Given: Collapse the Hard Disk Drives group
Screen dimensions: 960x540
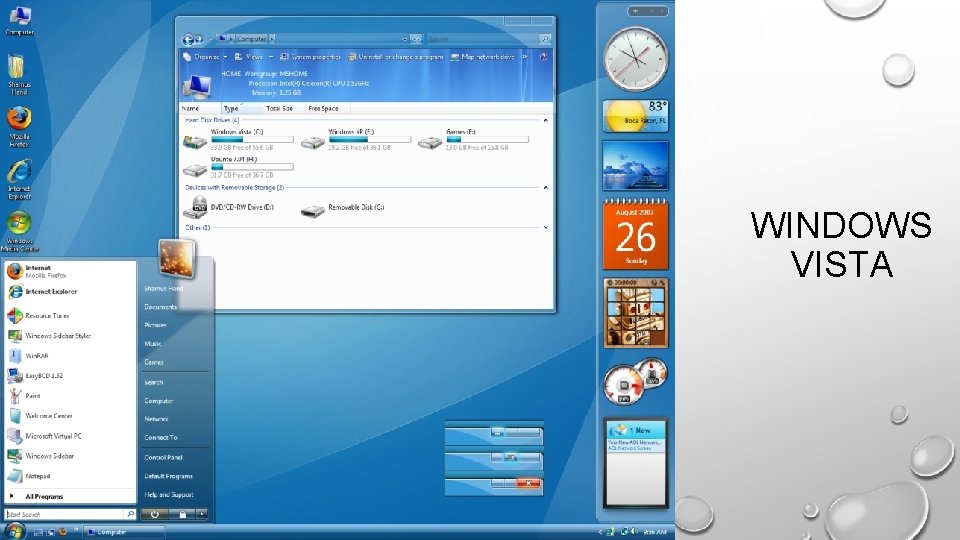Looking at the screenshot, I should tap(546, 121).
